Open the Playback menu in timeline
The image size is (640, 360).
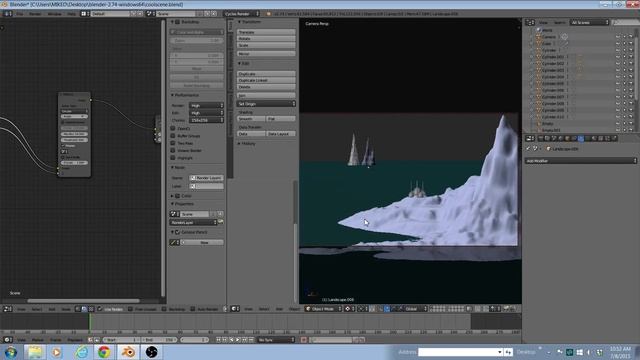[75, 340]
